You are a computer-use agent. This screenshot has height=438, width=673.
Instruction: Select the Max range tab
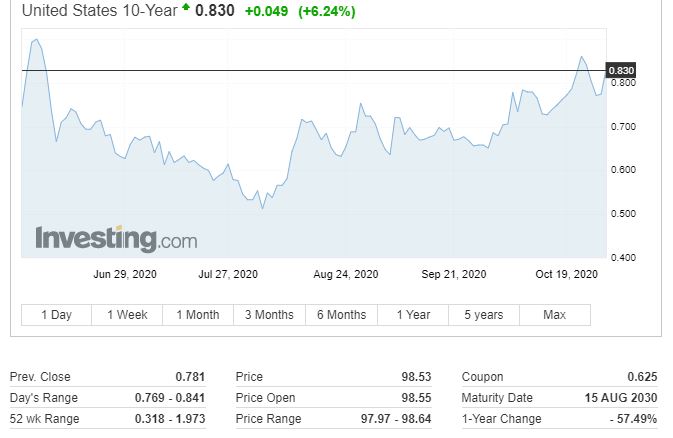point(554,315)
